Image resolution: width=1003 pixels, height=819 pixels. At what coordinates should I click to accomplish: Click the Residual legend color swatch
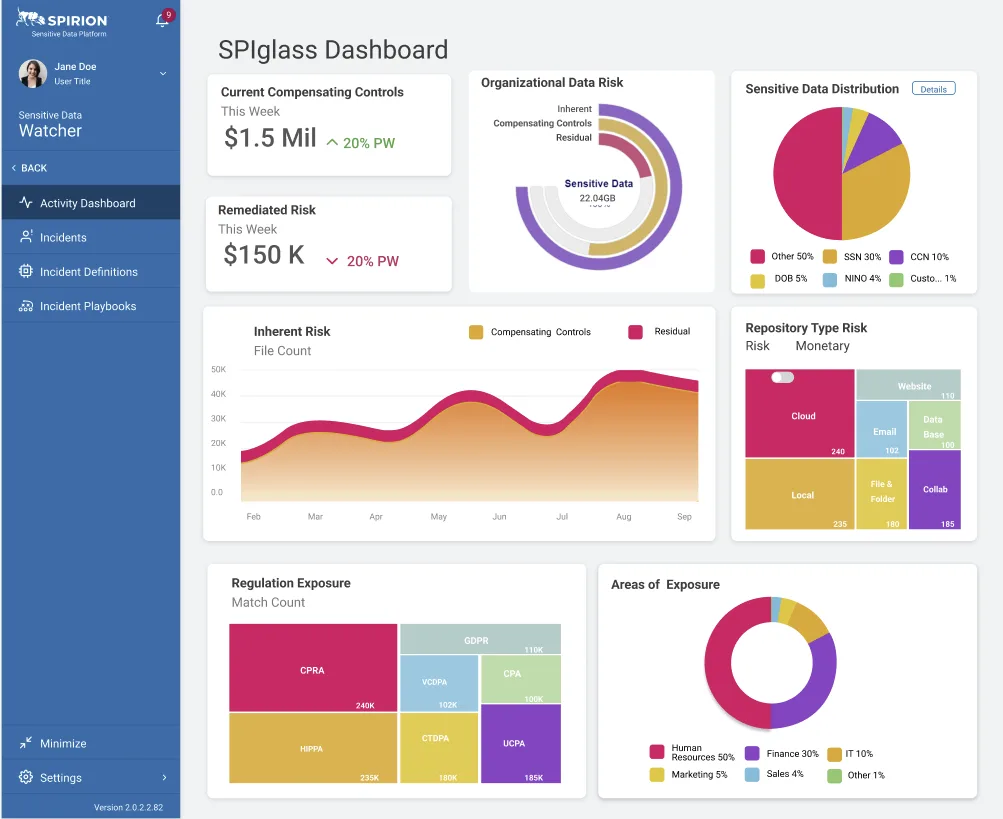point(635,332)
